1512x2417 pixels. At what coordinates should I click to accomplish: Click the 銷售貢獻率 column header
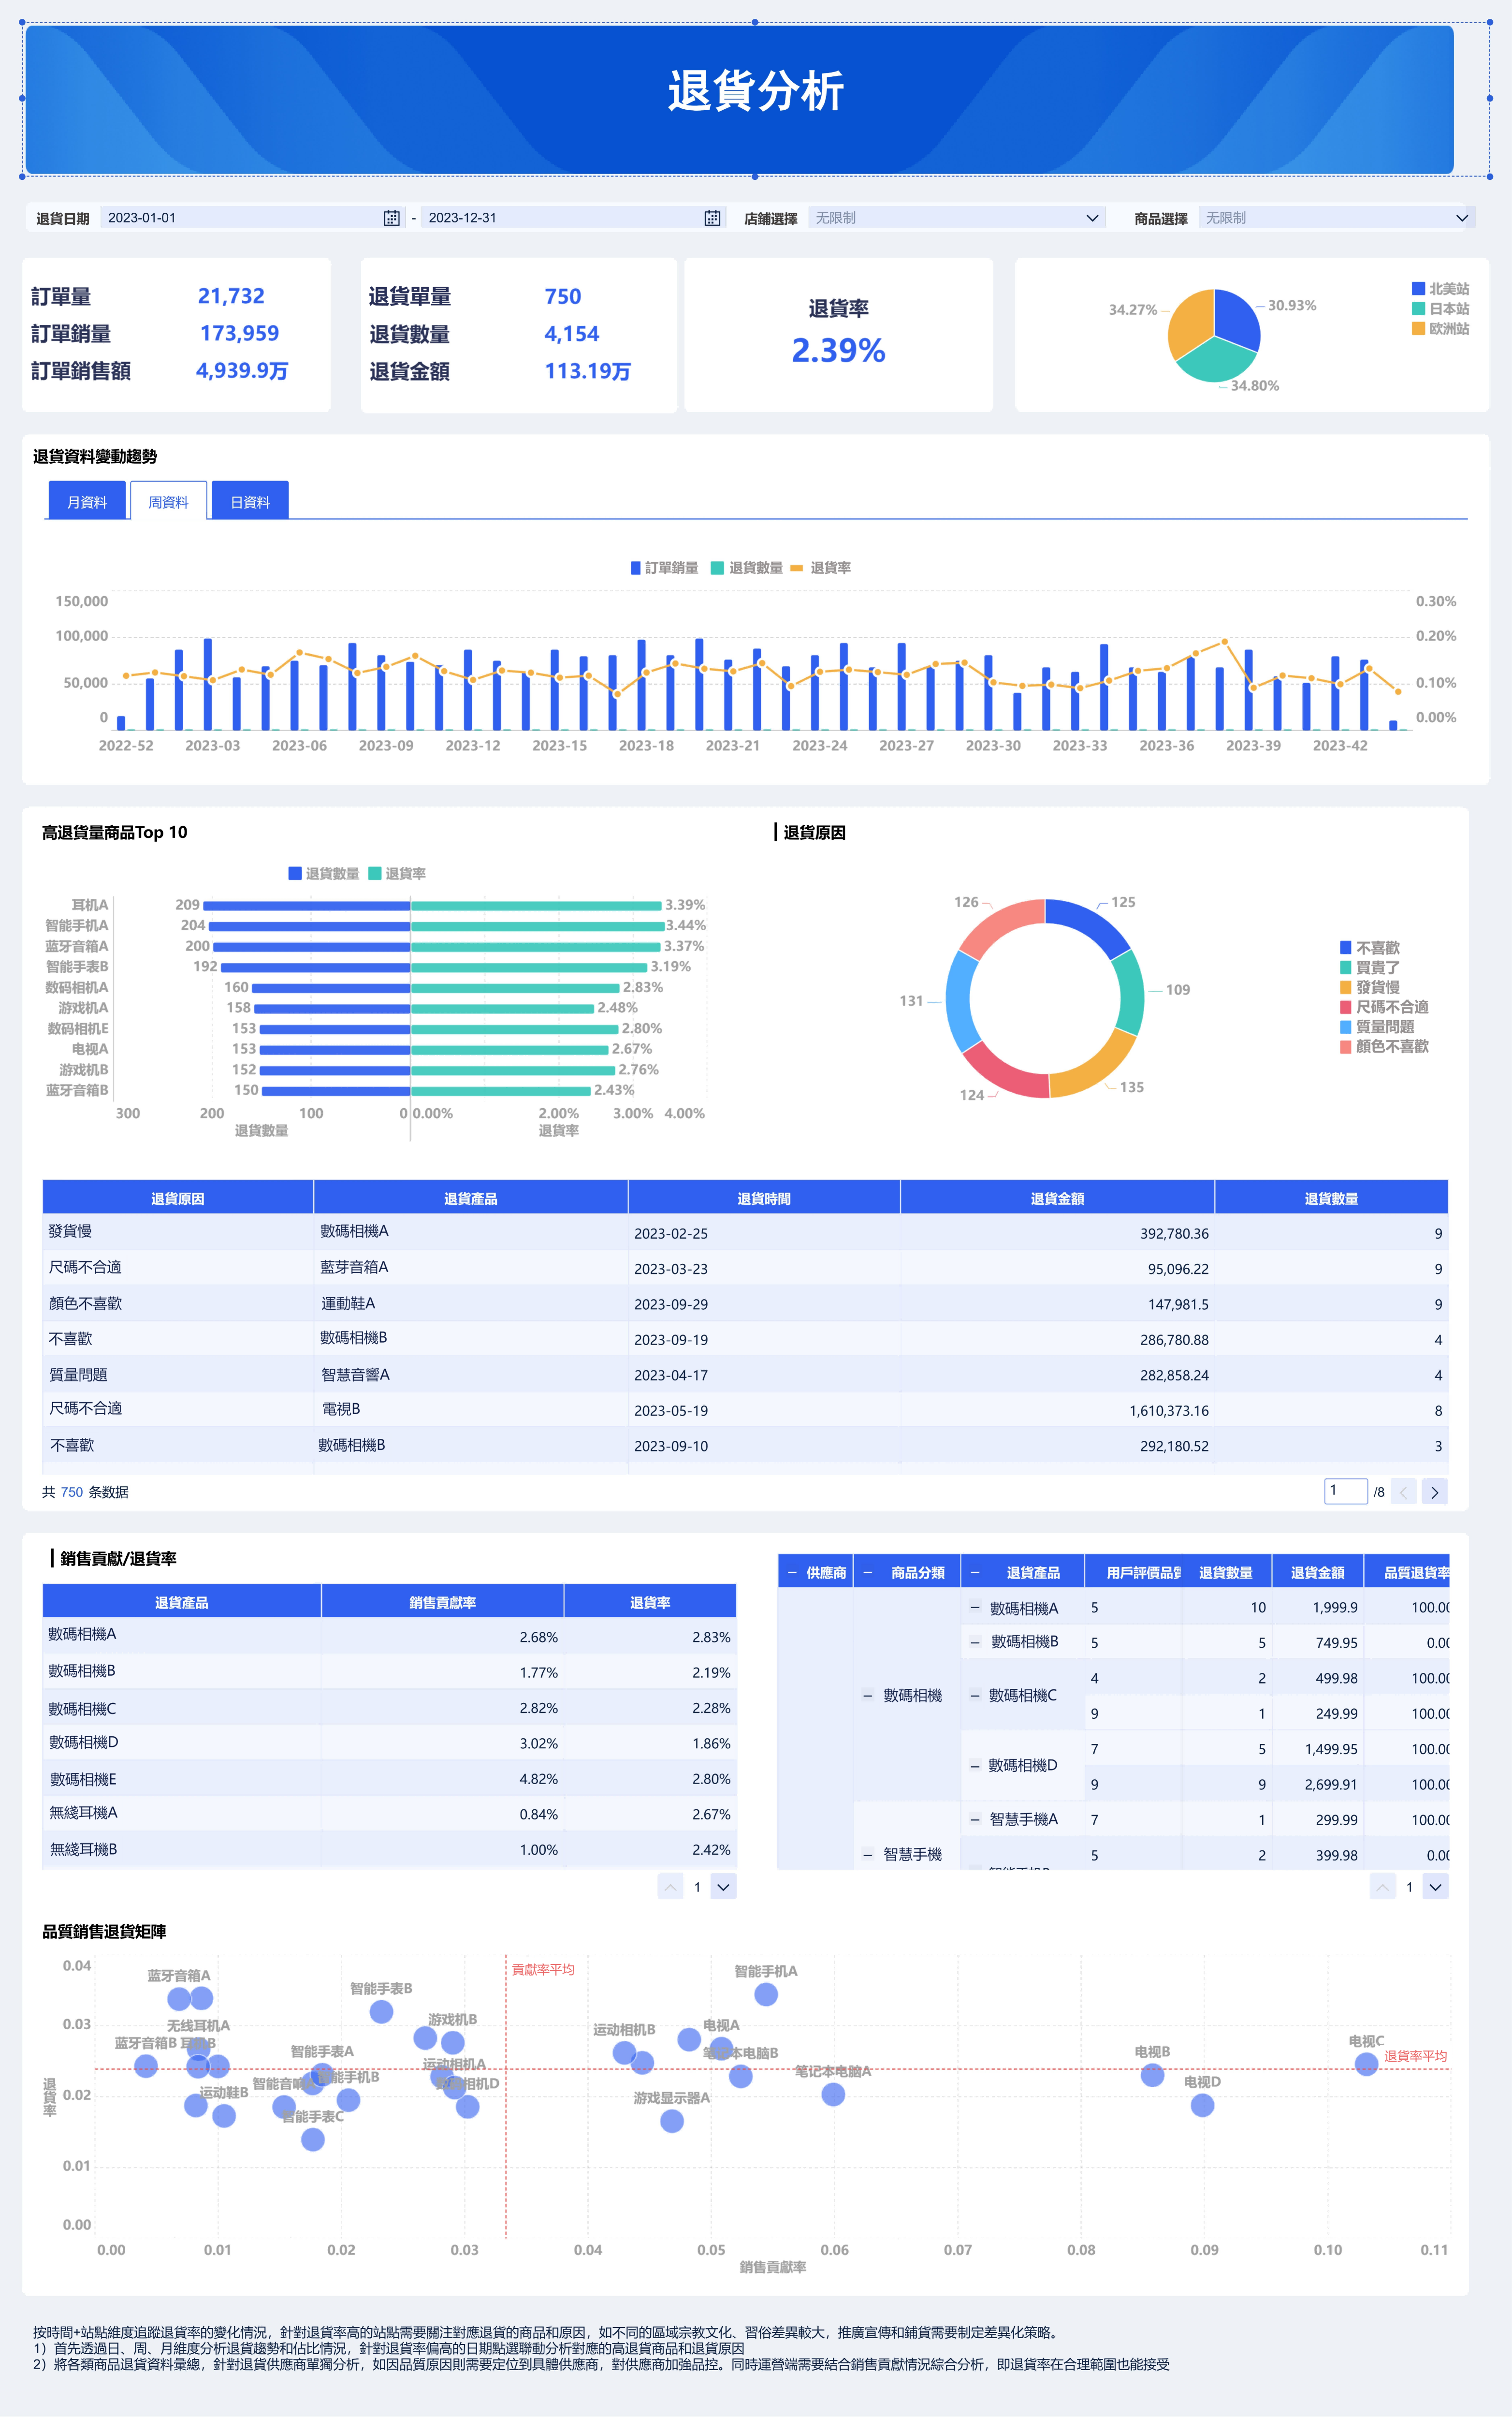442,1602
